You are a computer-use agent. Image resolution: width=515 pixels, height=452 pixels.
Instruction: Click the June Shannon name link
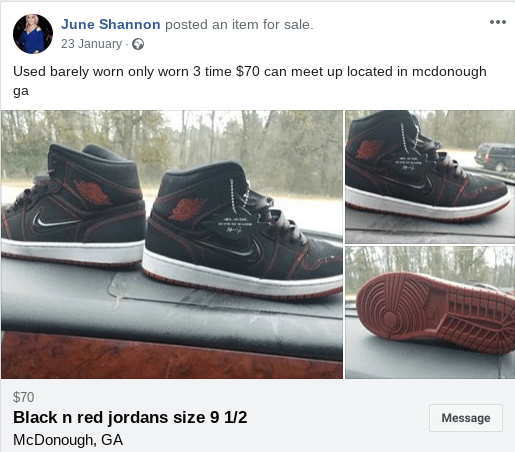pyautogui.click(x=110, y=24)
